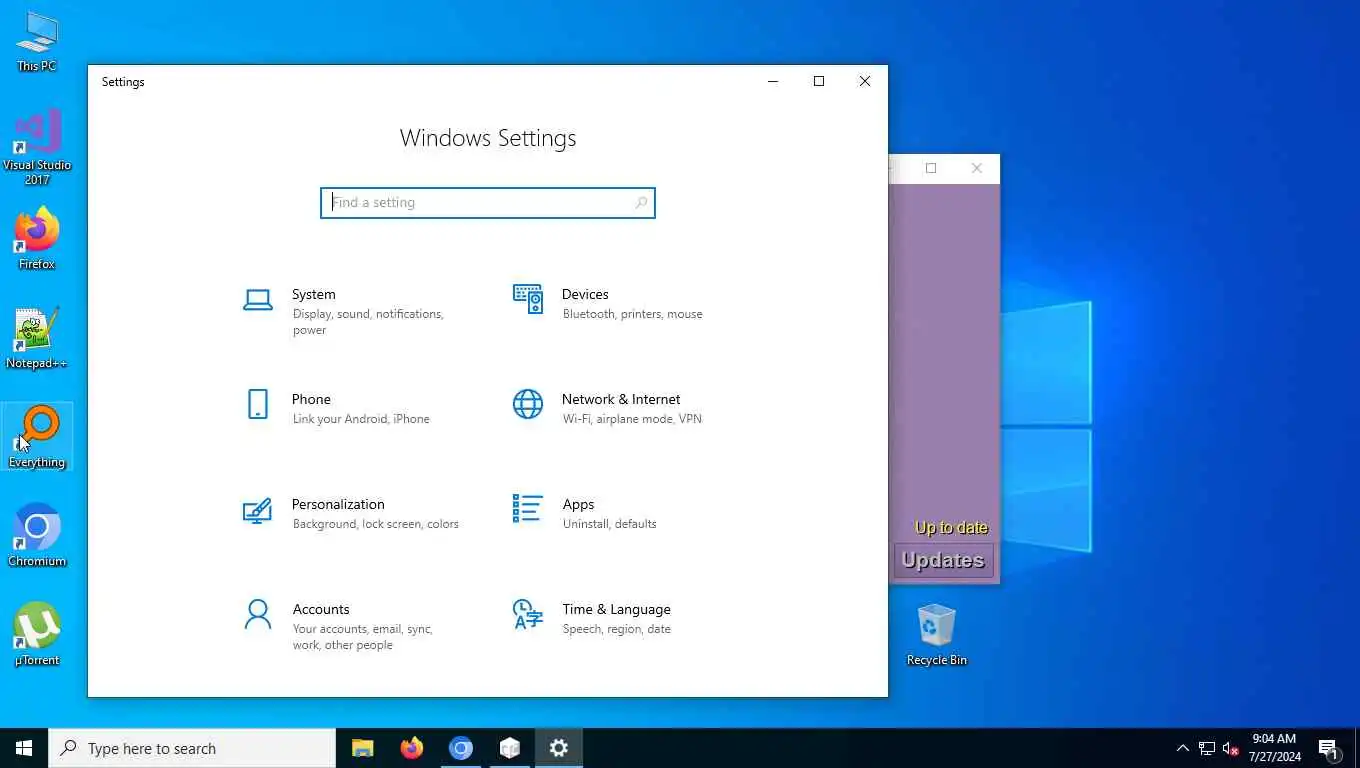Select the Everything desktop shortcut
1360x768 pixels.
(x=37, y=437)
